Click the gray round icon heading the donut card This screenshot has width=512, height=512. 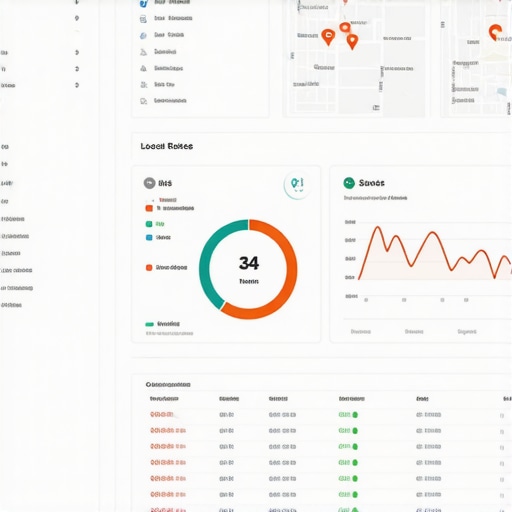coord(149,183)
